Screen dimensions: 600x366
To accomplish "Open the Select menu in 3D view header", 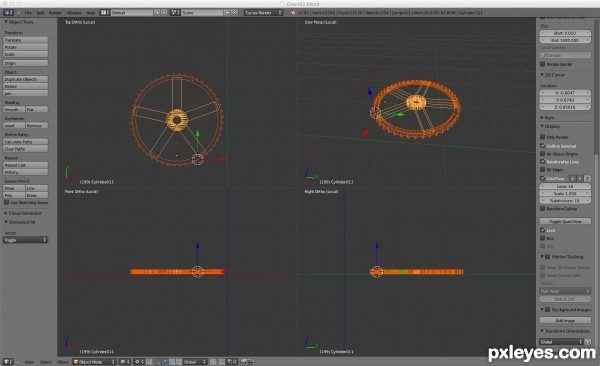I will click(46, 361).
